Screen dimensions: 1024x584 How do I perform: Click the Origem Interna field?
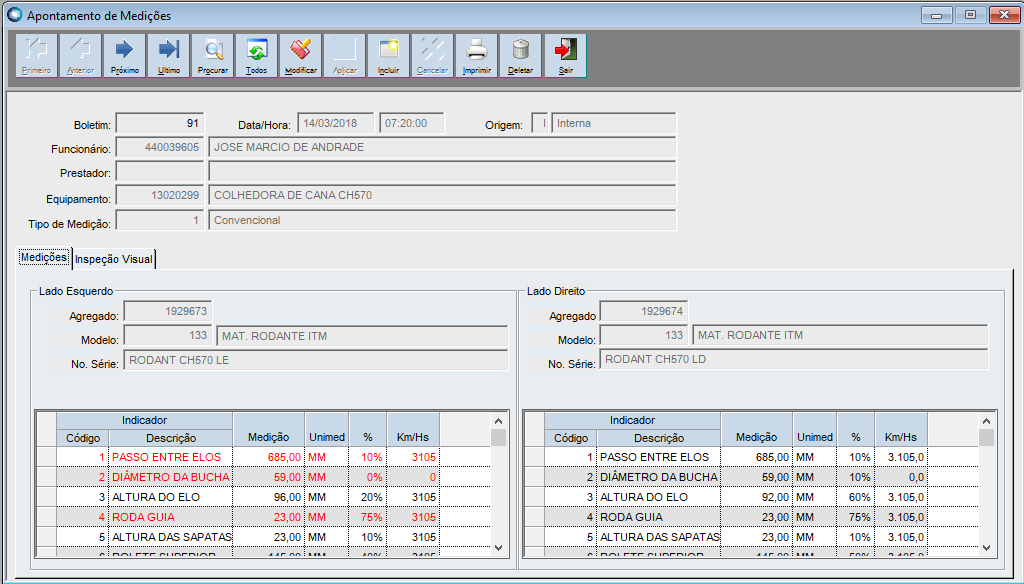coord(613,123)
